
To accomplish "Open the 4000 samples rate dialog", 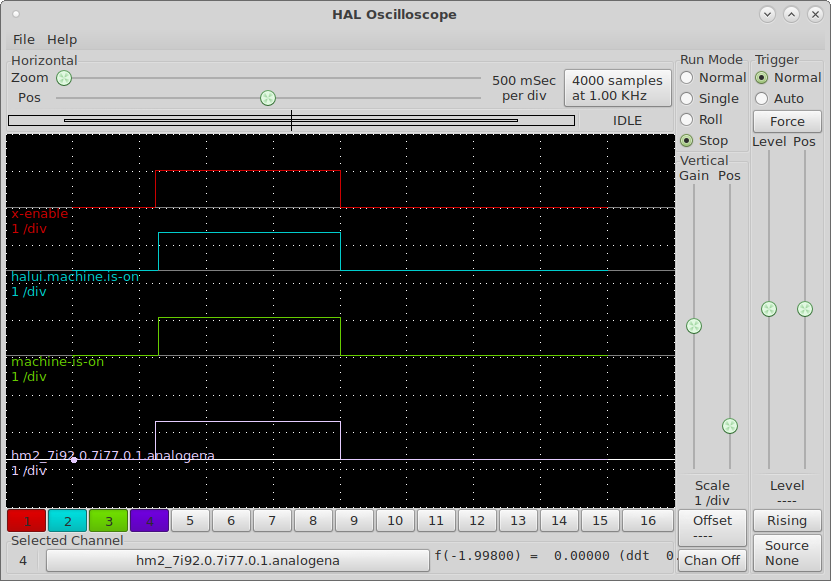I will (x=617, y=88).
